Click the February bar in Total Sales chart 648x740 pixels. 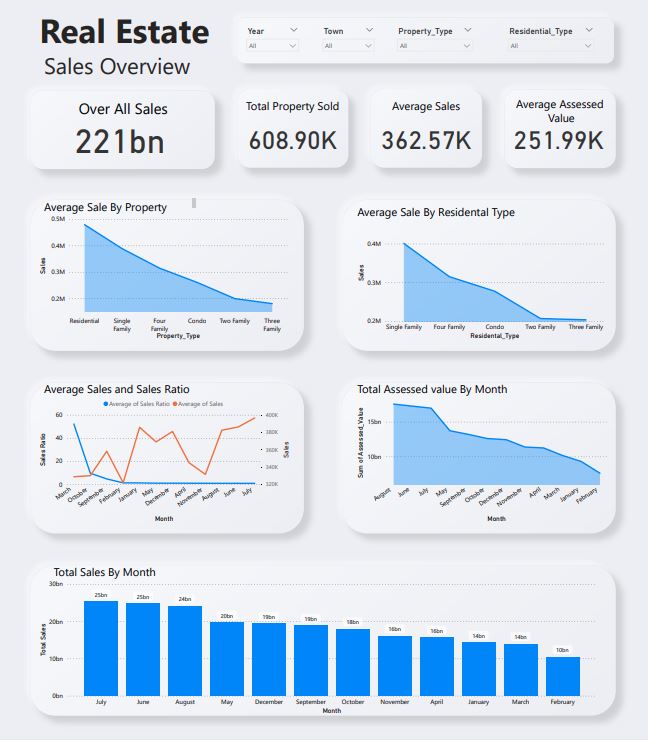pos(562,676)
